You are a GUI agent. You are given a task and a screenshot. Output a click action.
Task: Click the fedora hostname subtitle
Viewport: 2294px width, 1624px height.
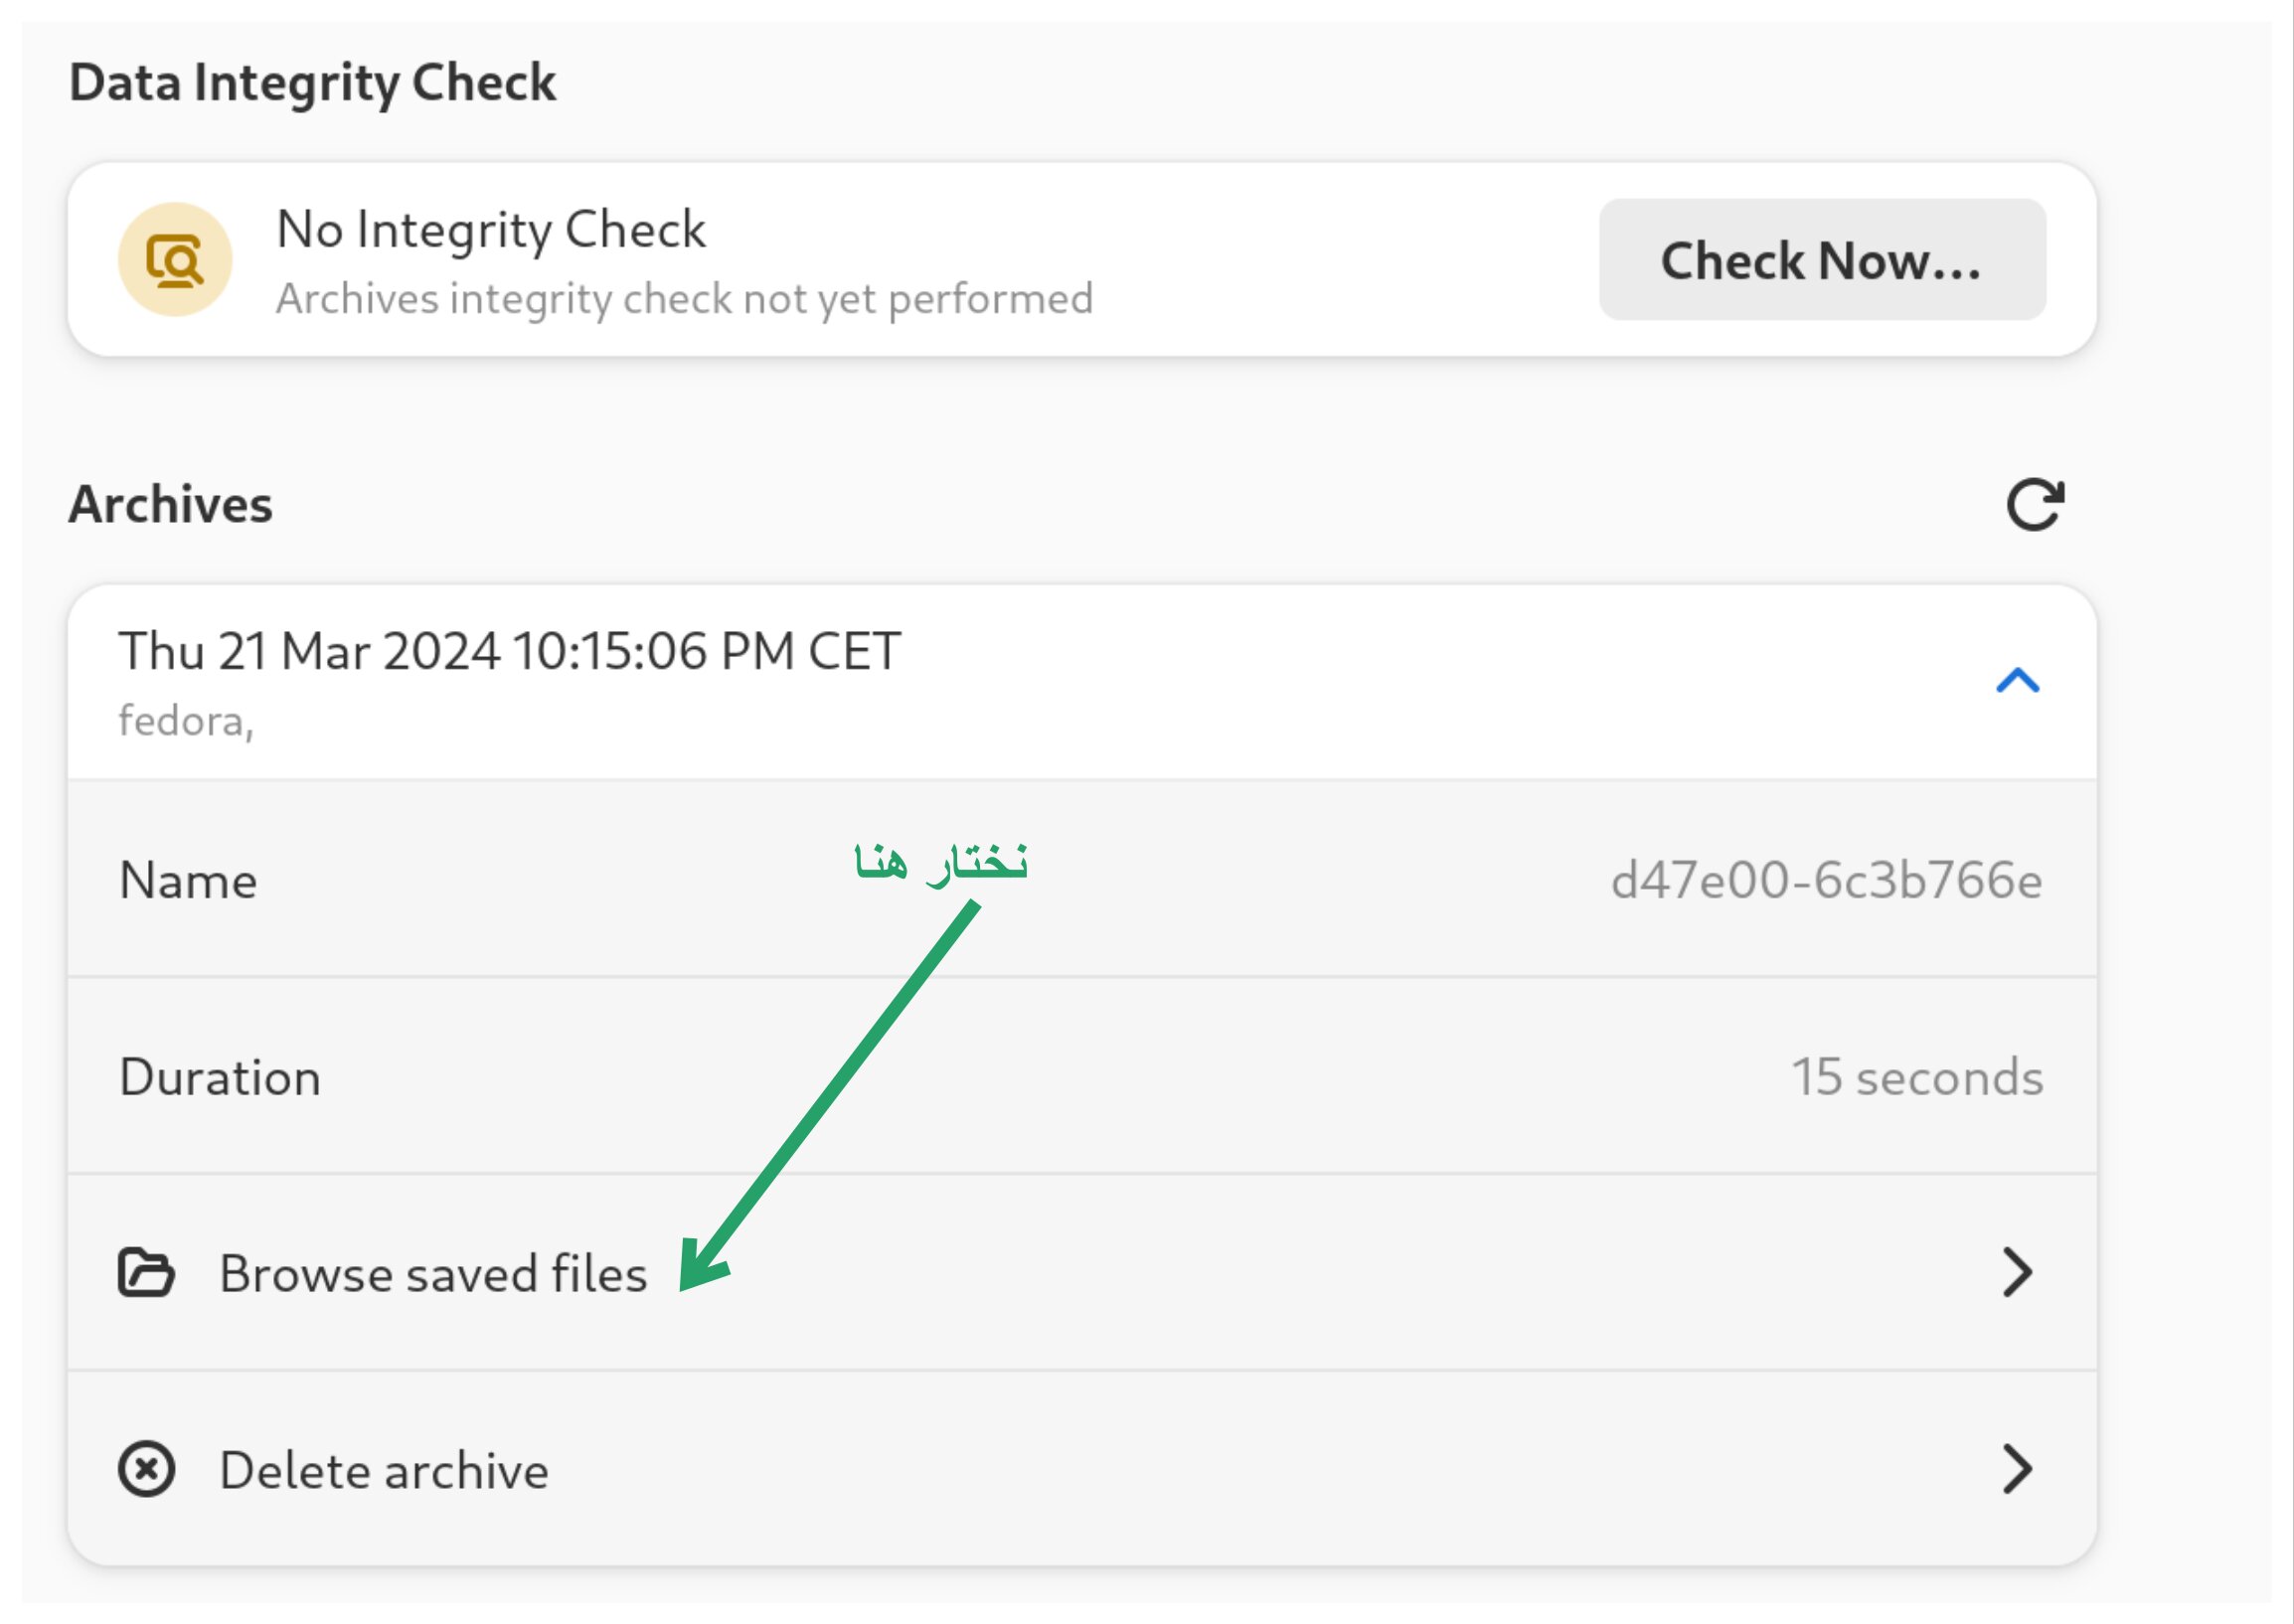pos(186,721)
